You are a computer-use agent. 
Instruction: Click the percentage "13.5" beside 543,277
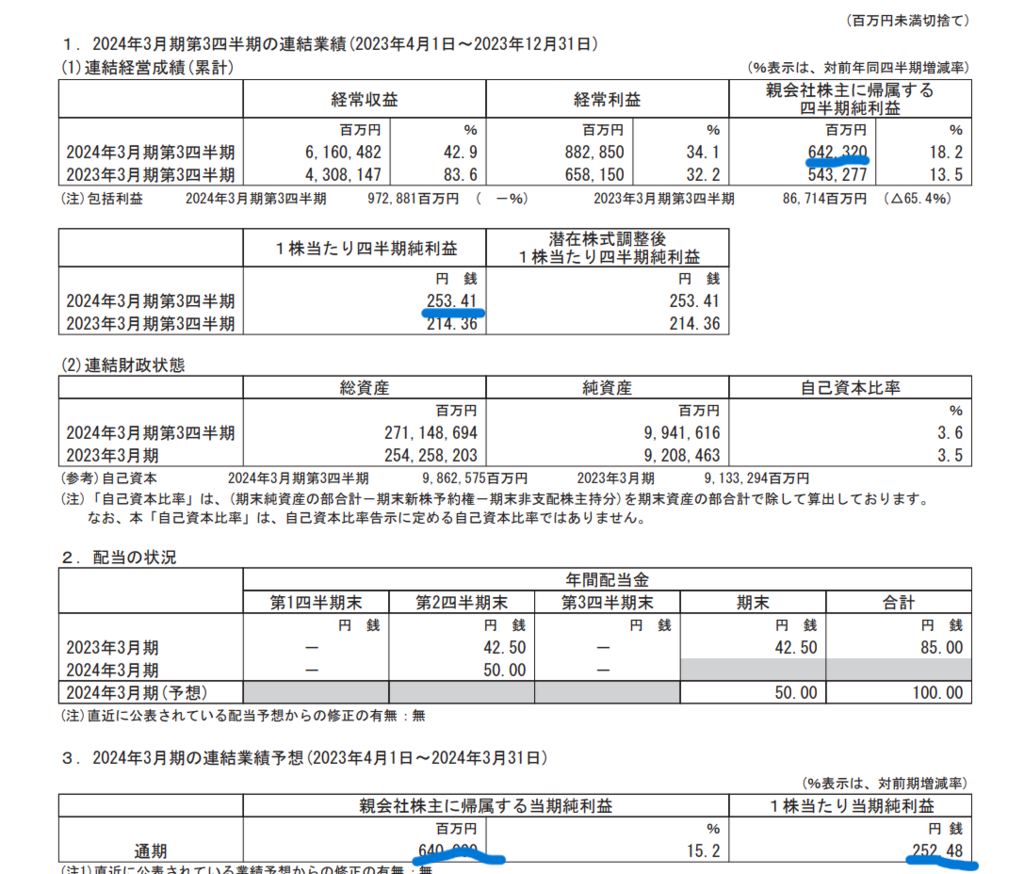point(946,175)
